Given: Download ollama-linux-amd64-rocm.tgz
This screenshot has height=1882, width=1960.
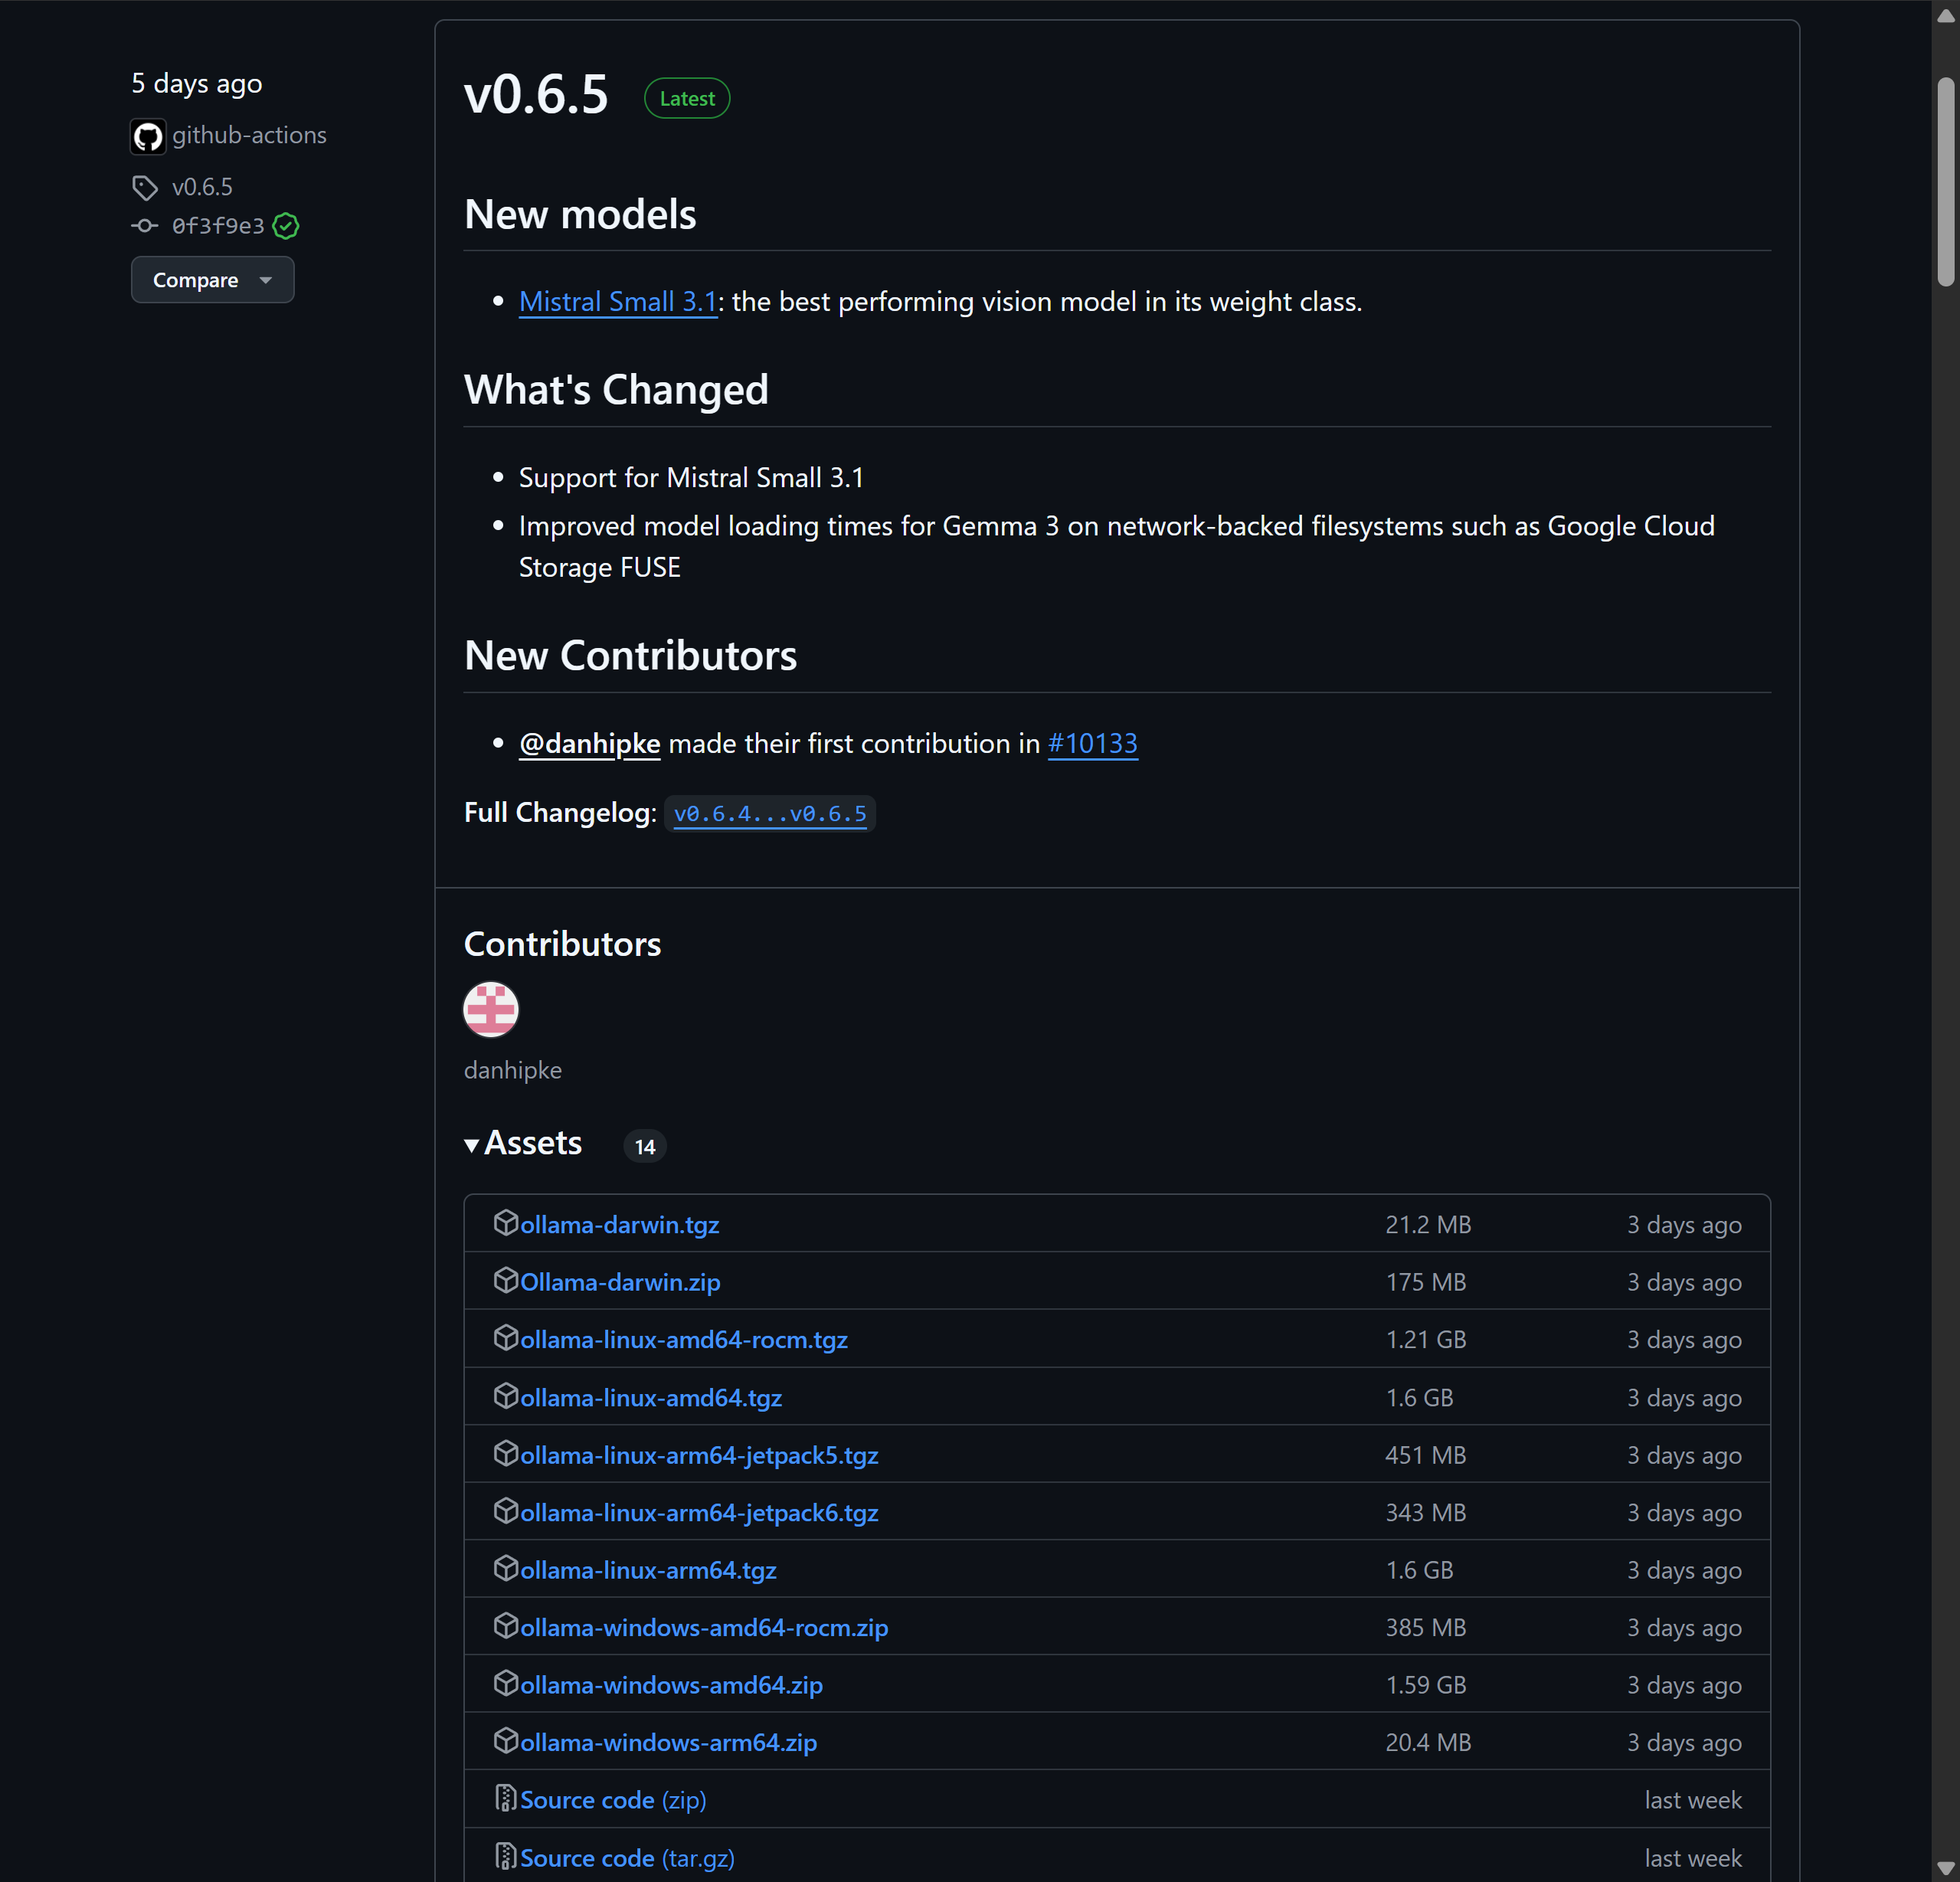Looking at the screenshot, I should click(684, 1340).
